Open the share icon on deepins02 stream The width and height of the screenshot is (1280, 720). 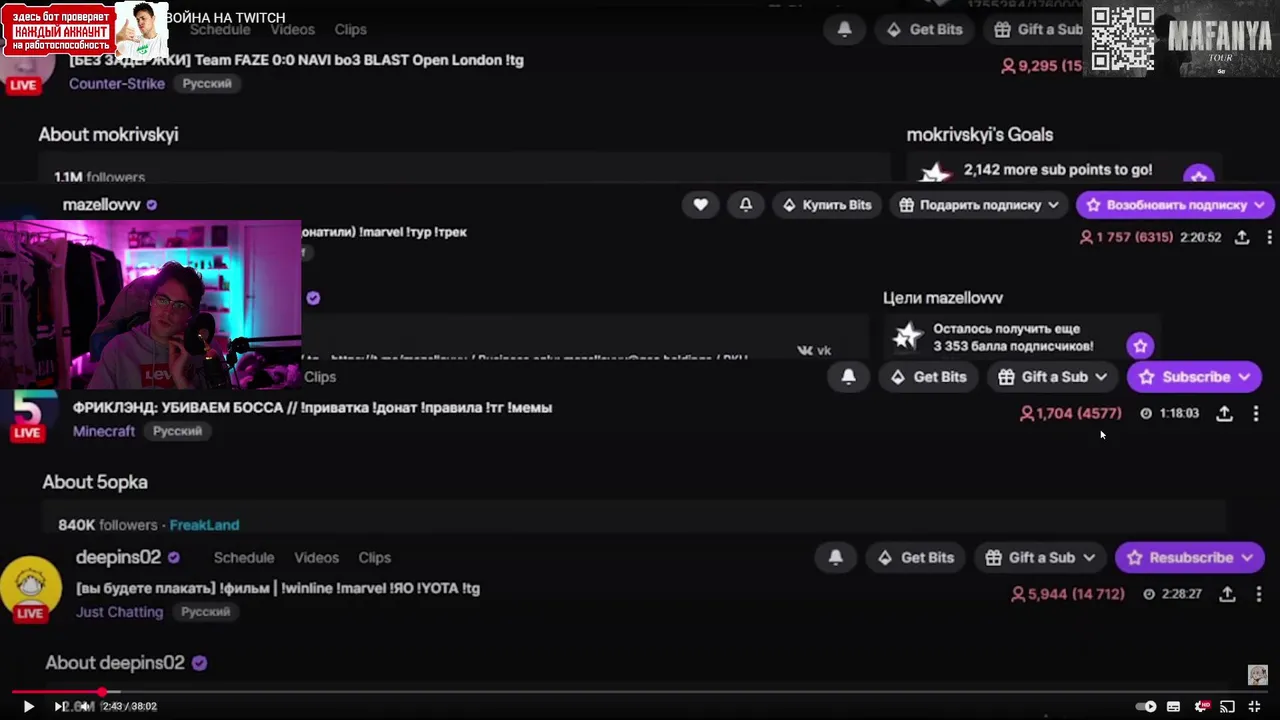point(1227,594)
